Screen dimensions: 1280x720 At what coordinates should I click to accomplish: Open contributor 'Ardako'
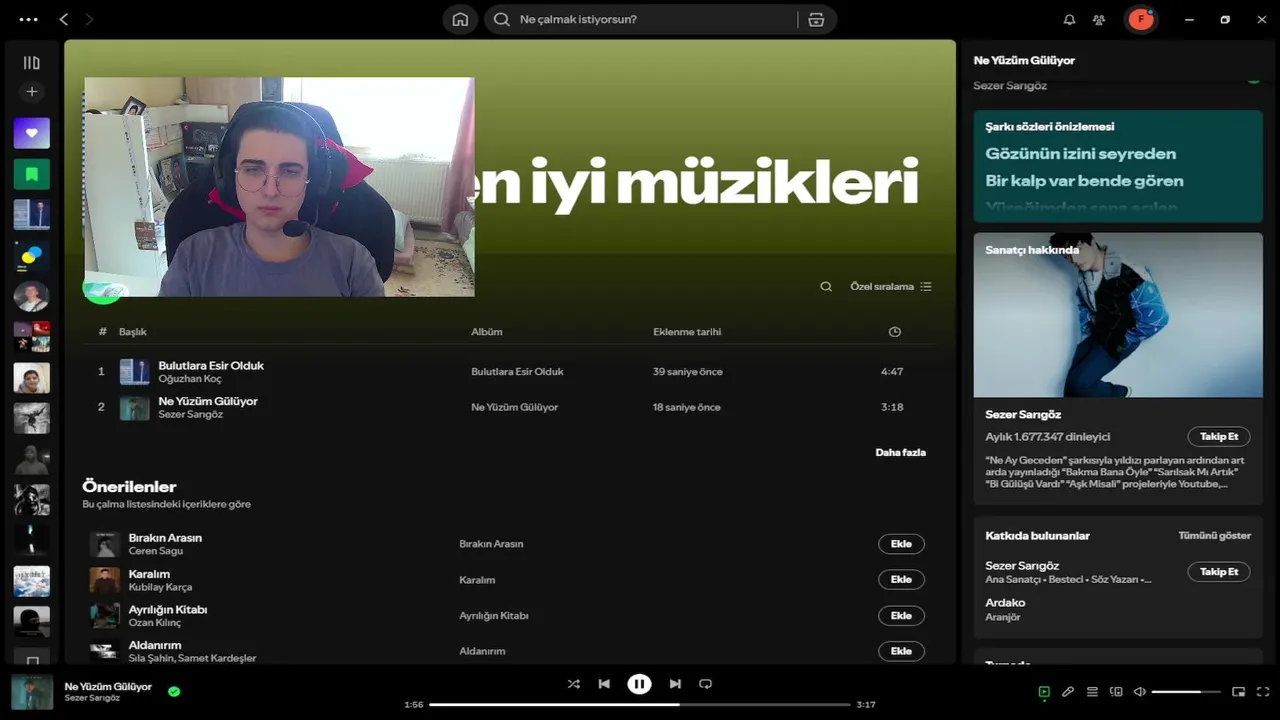1005,603
